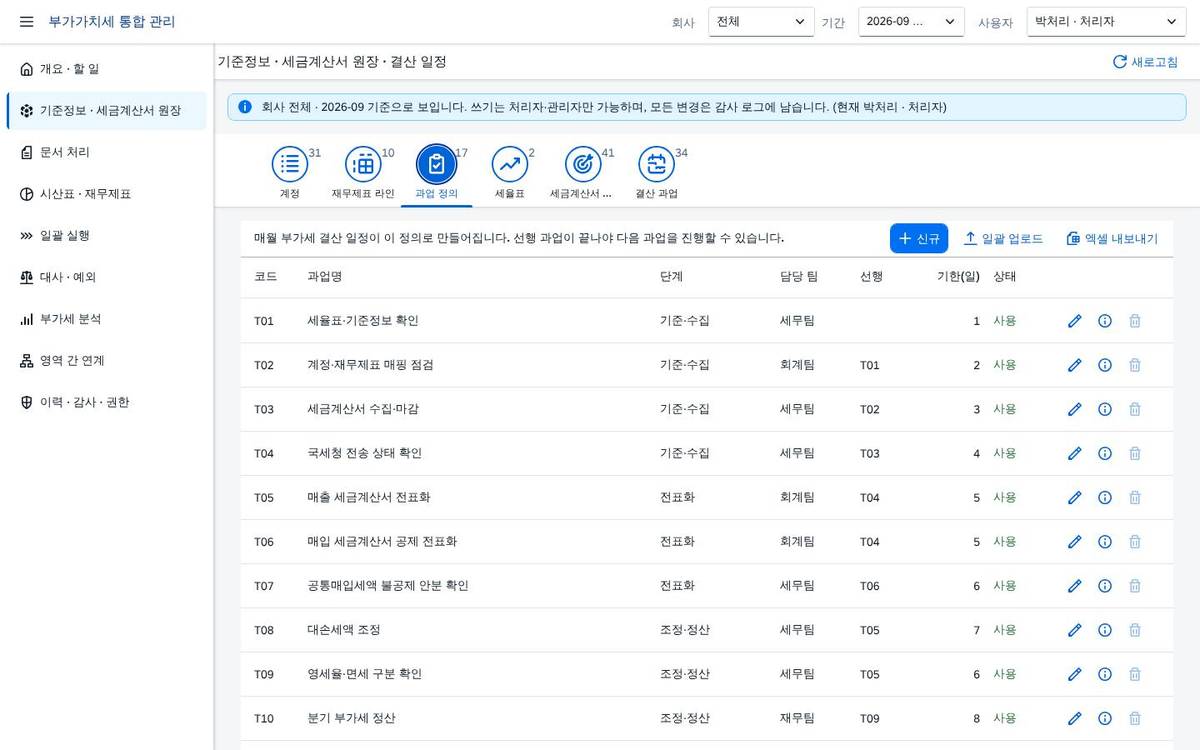Edit row T03 with pencil icon
The height and width of the screenshot is (750, 1200).
(x=1075, y=409)
